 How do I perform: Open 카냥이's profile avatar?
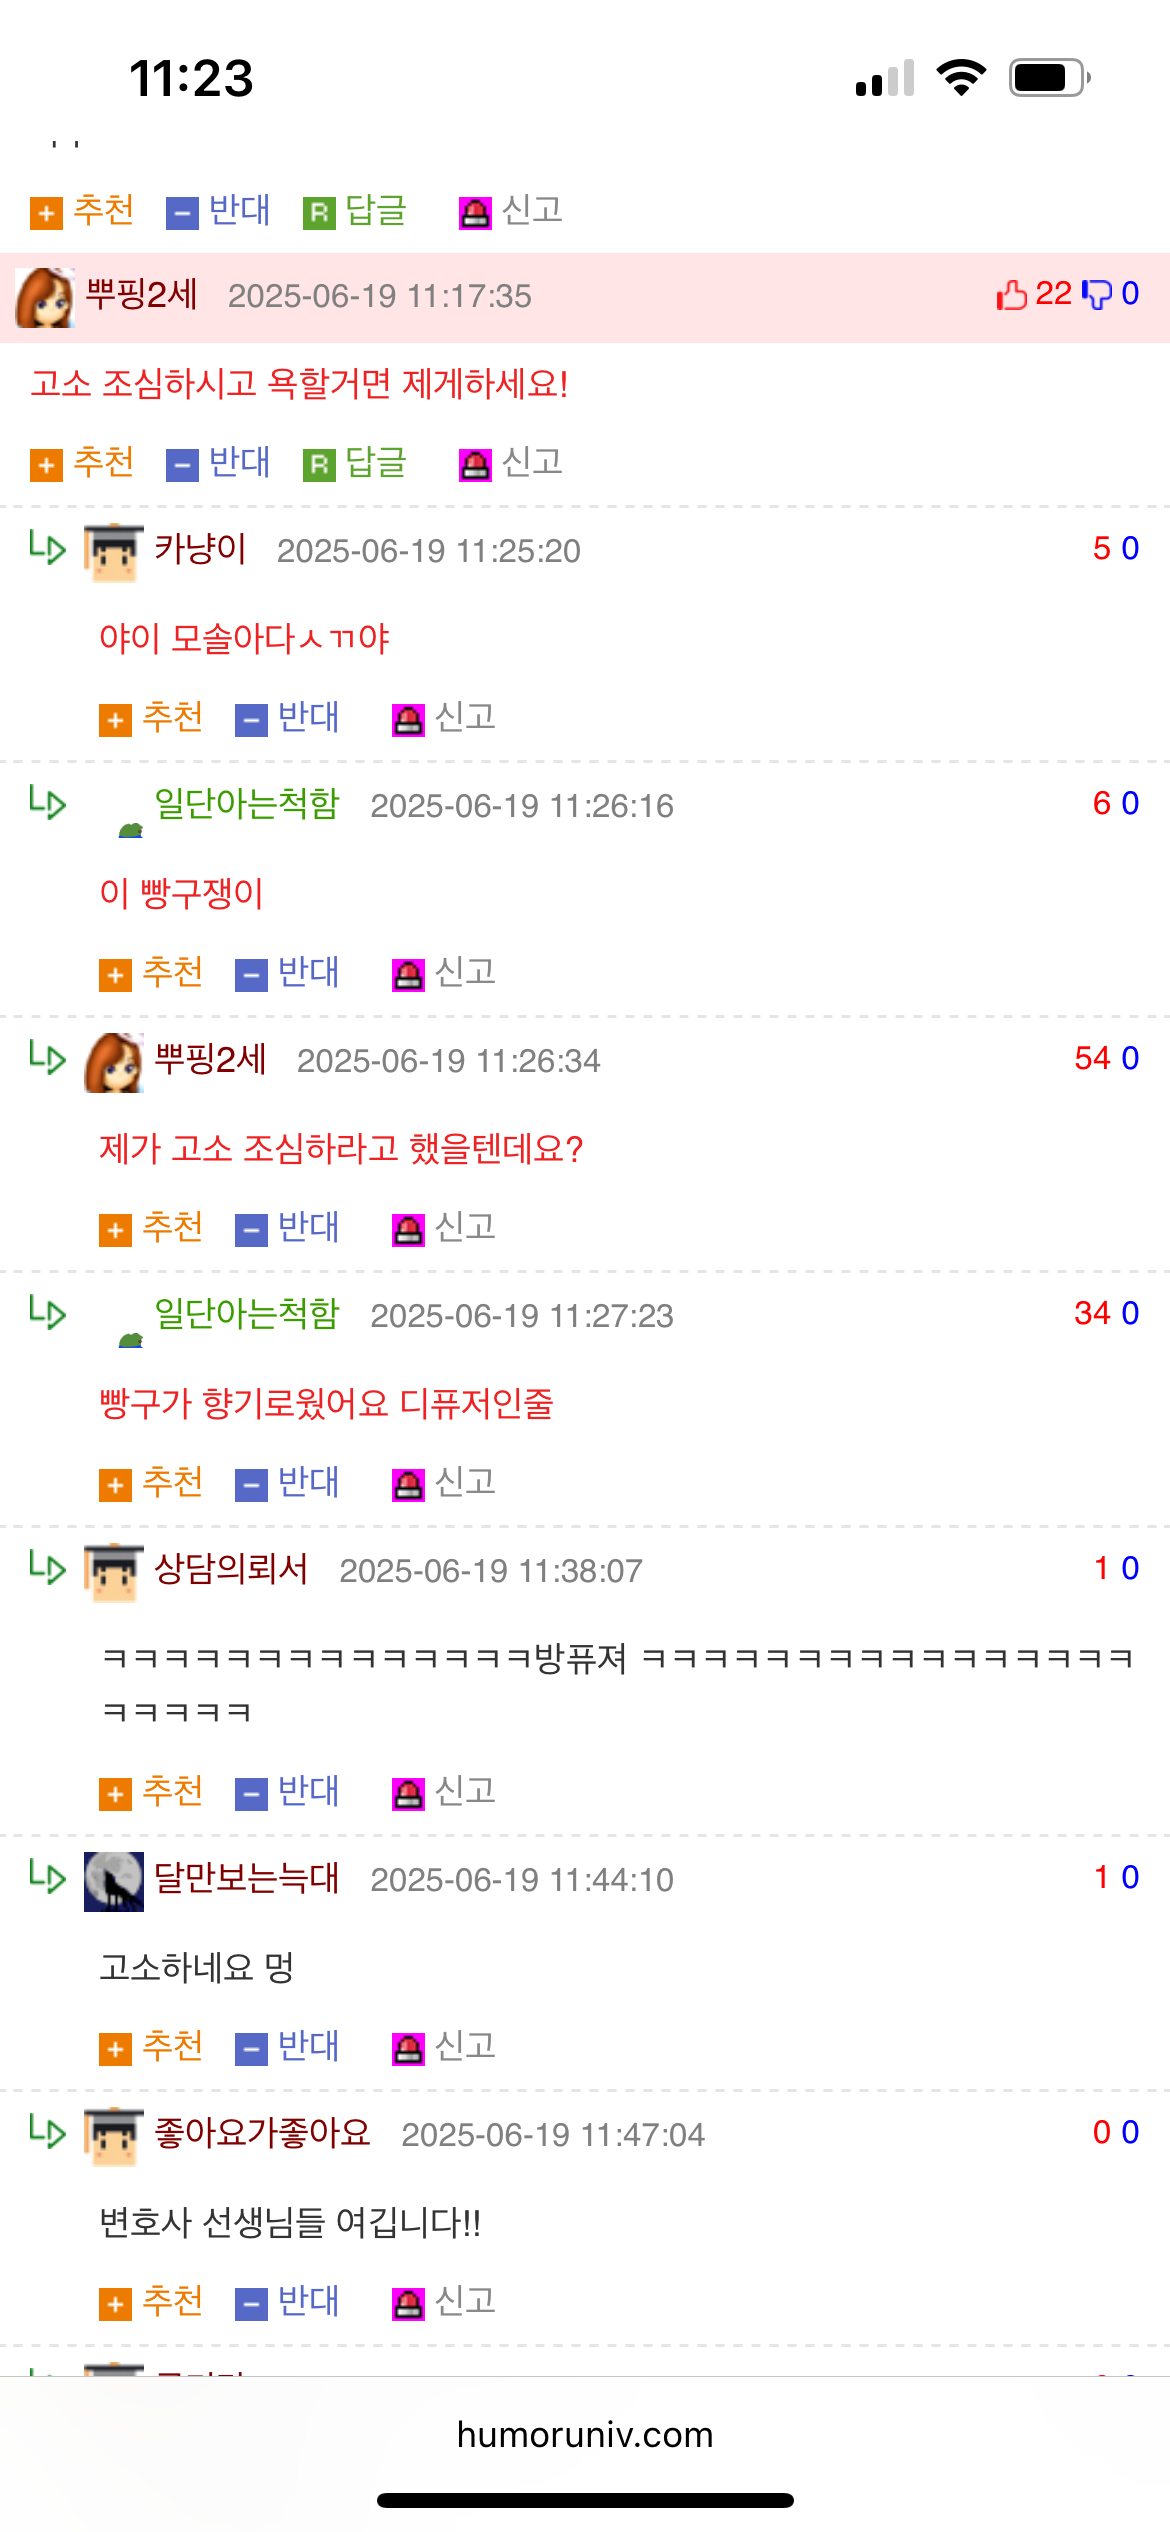point(114,552)
